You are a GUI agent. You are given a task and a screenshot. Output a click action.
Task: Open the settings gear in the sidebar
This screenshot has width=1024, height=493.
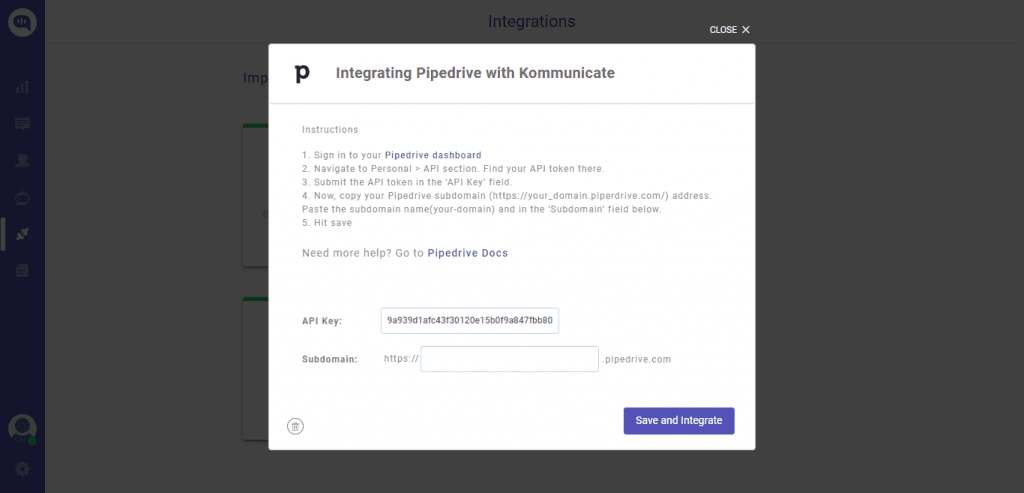pyautogui.click(x=22, y=468)
